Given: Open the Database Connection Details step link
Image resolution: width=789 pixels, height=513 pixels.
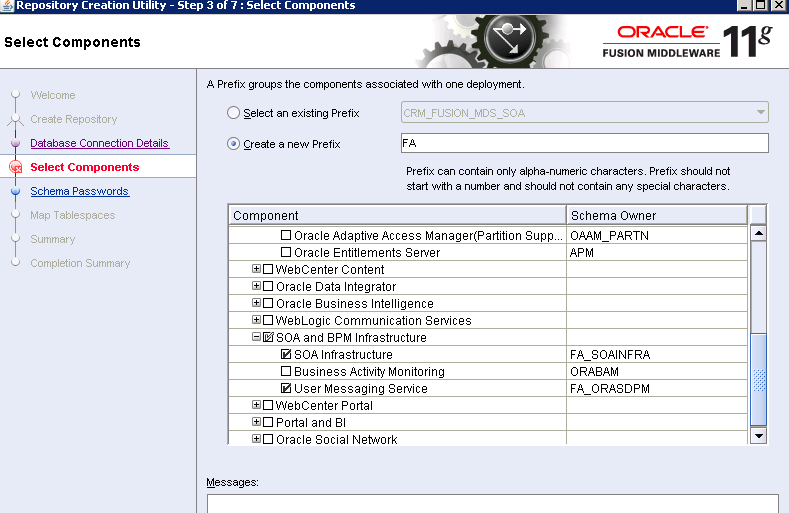Looking at the screenshot, I should click(99, 144).
